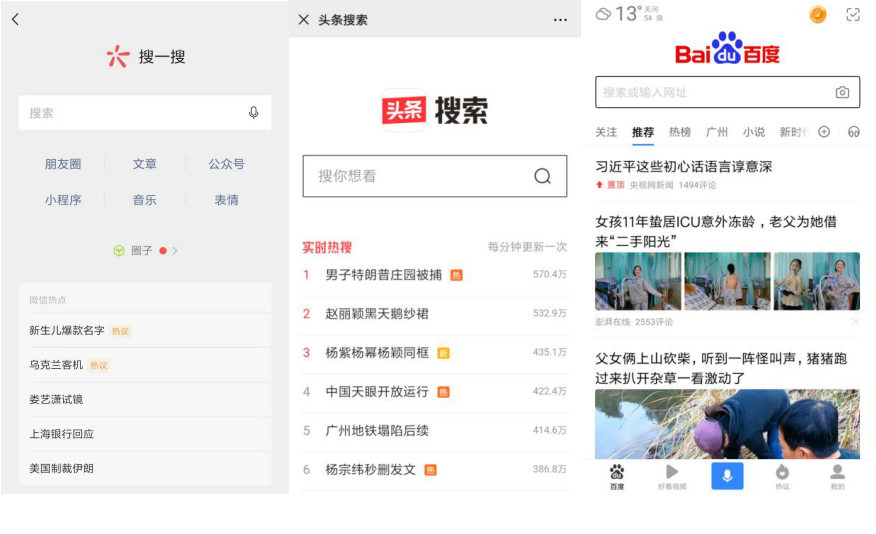Expand 圈子 with the chevron arrow
Screen dimensions: 876x534
[175, 251]
